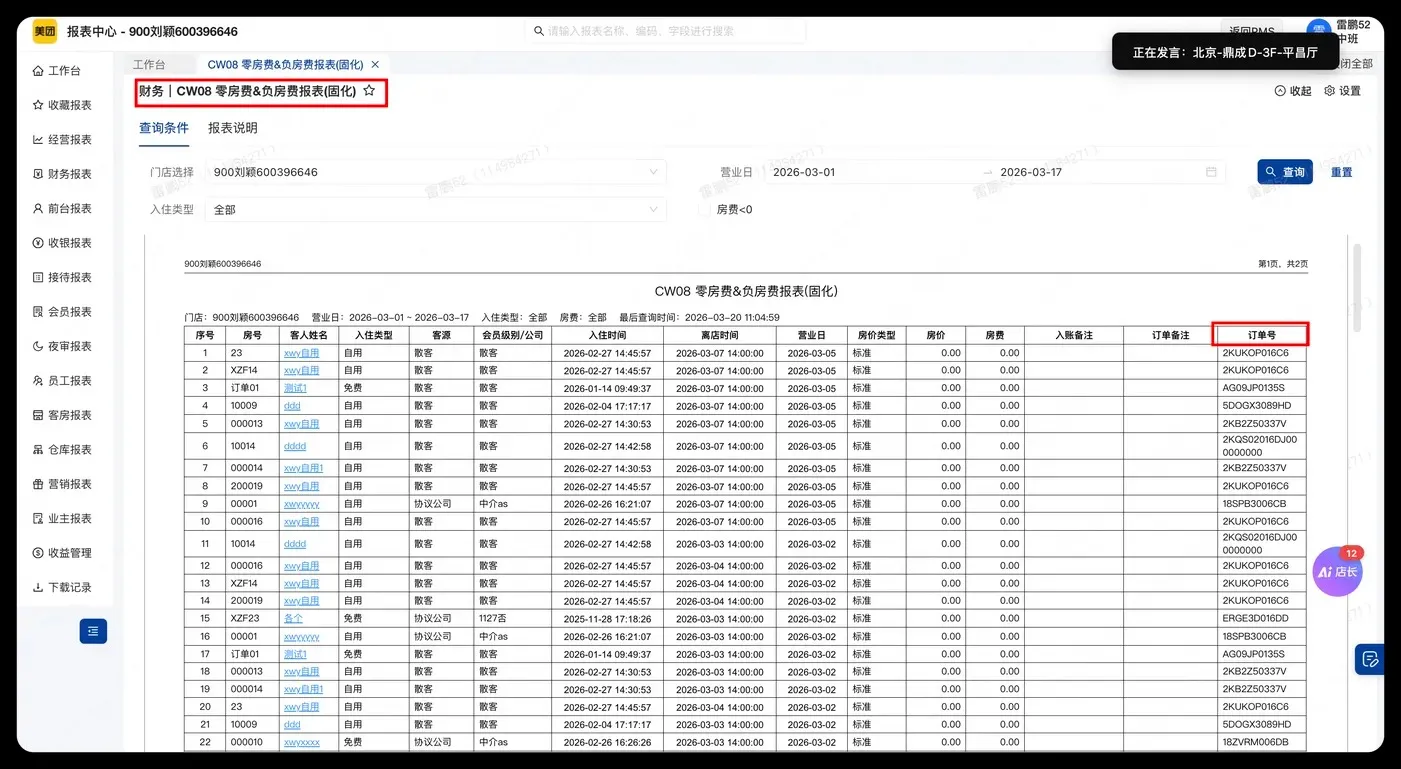Image resolution: width=1401 pixels, height=769 pixels.
Task: Open the xwy自用 guest link in row 1
Action: click(302, 352)
